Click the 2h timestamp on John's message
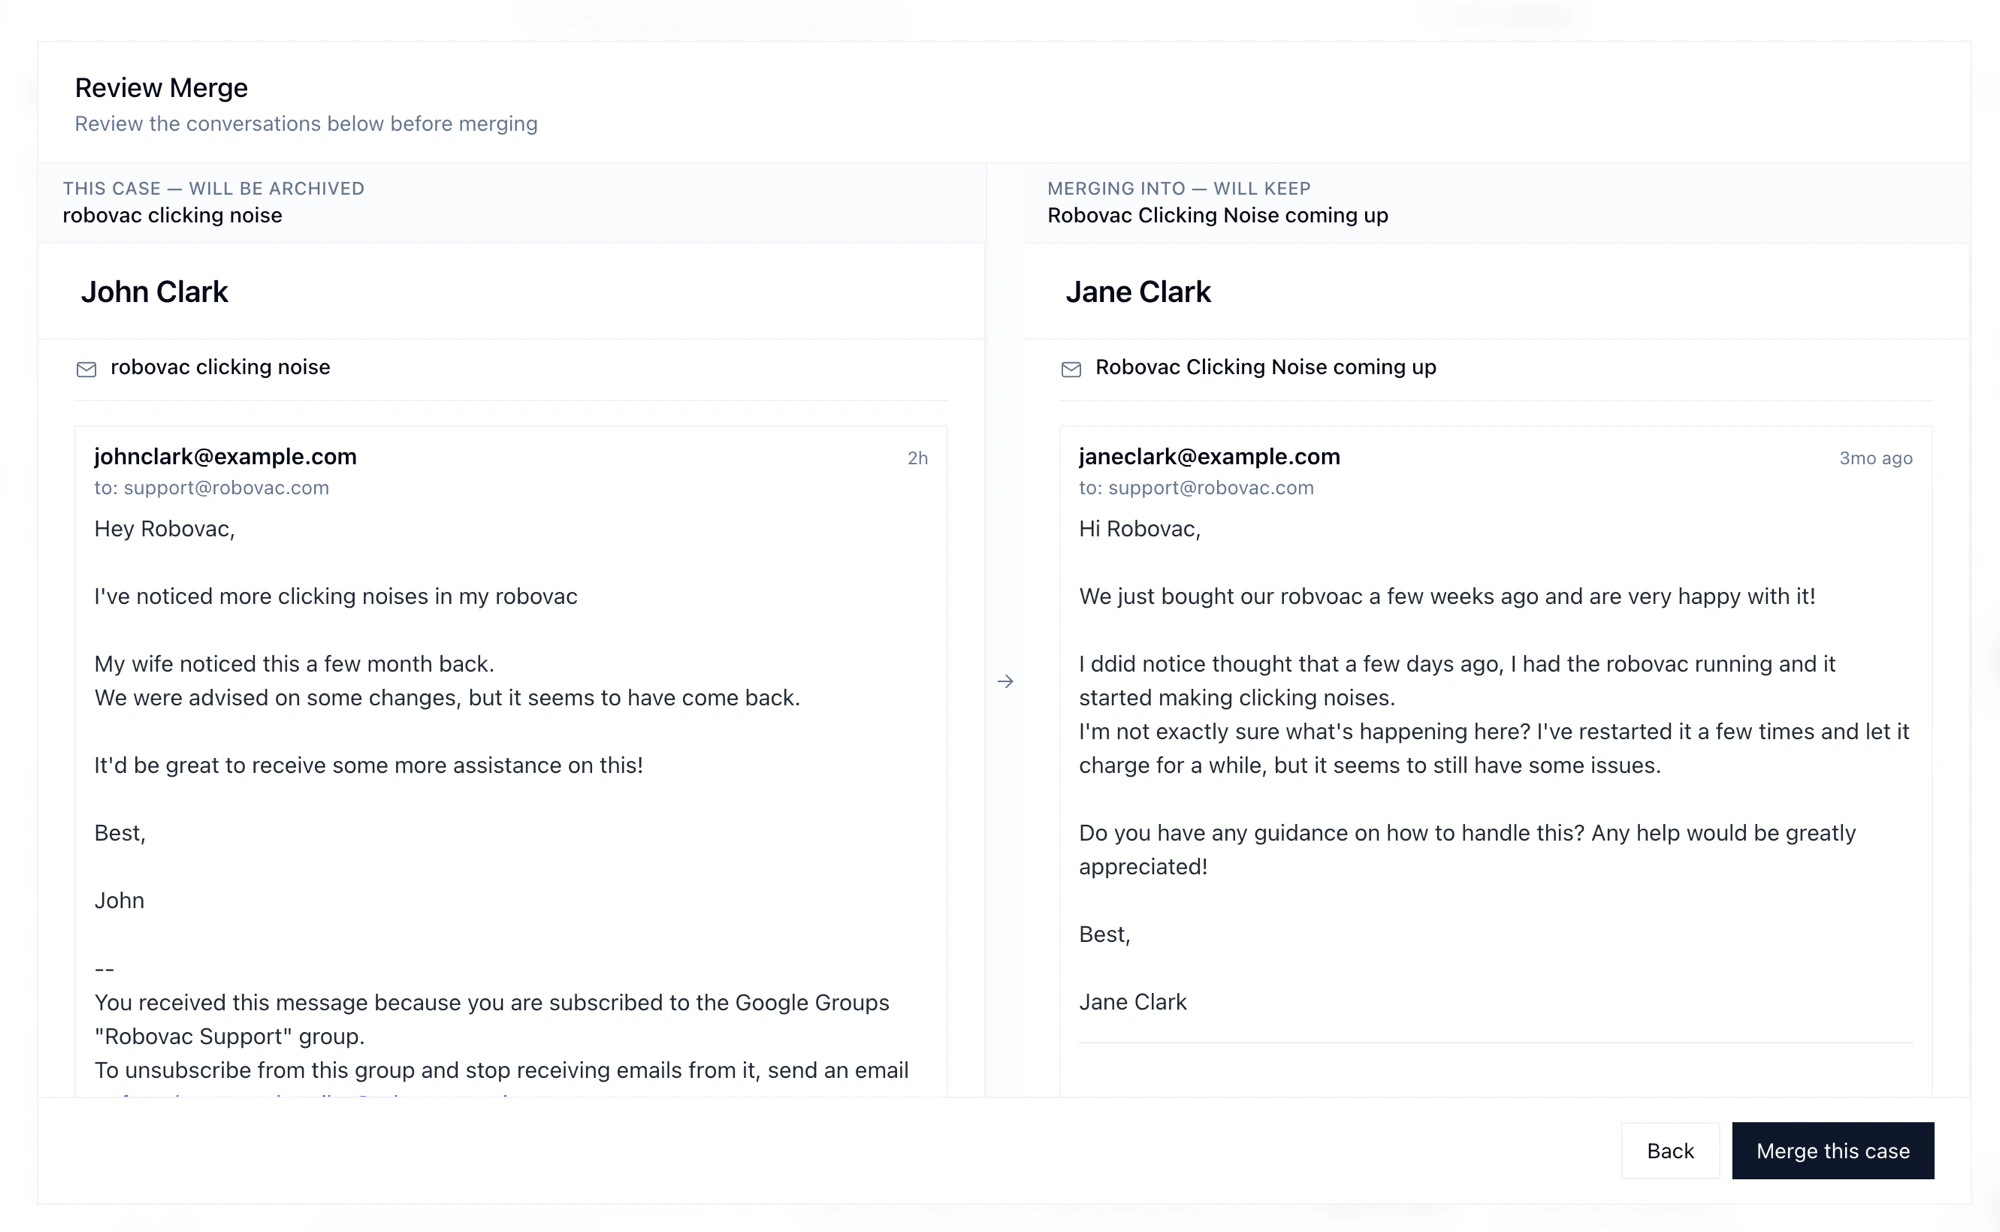Viewport: 2000px width, 1232px height. coord(916,458)
